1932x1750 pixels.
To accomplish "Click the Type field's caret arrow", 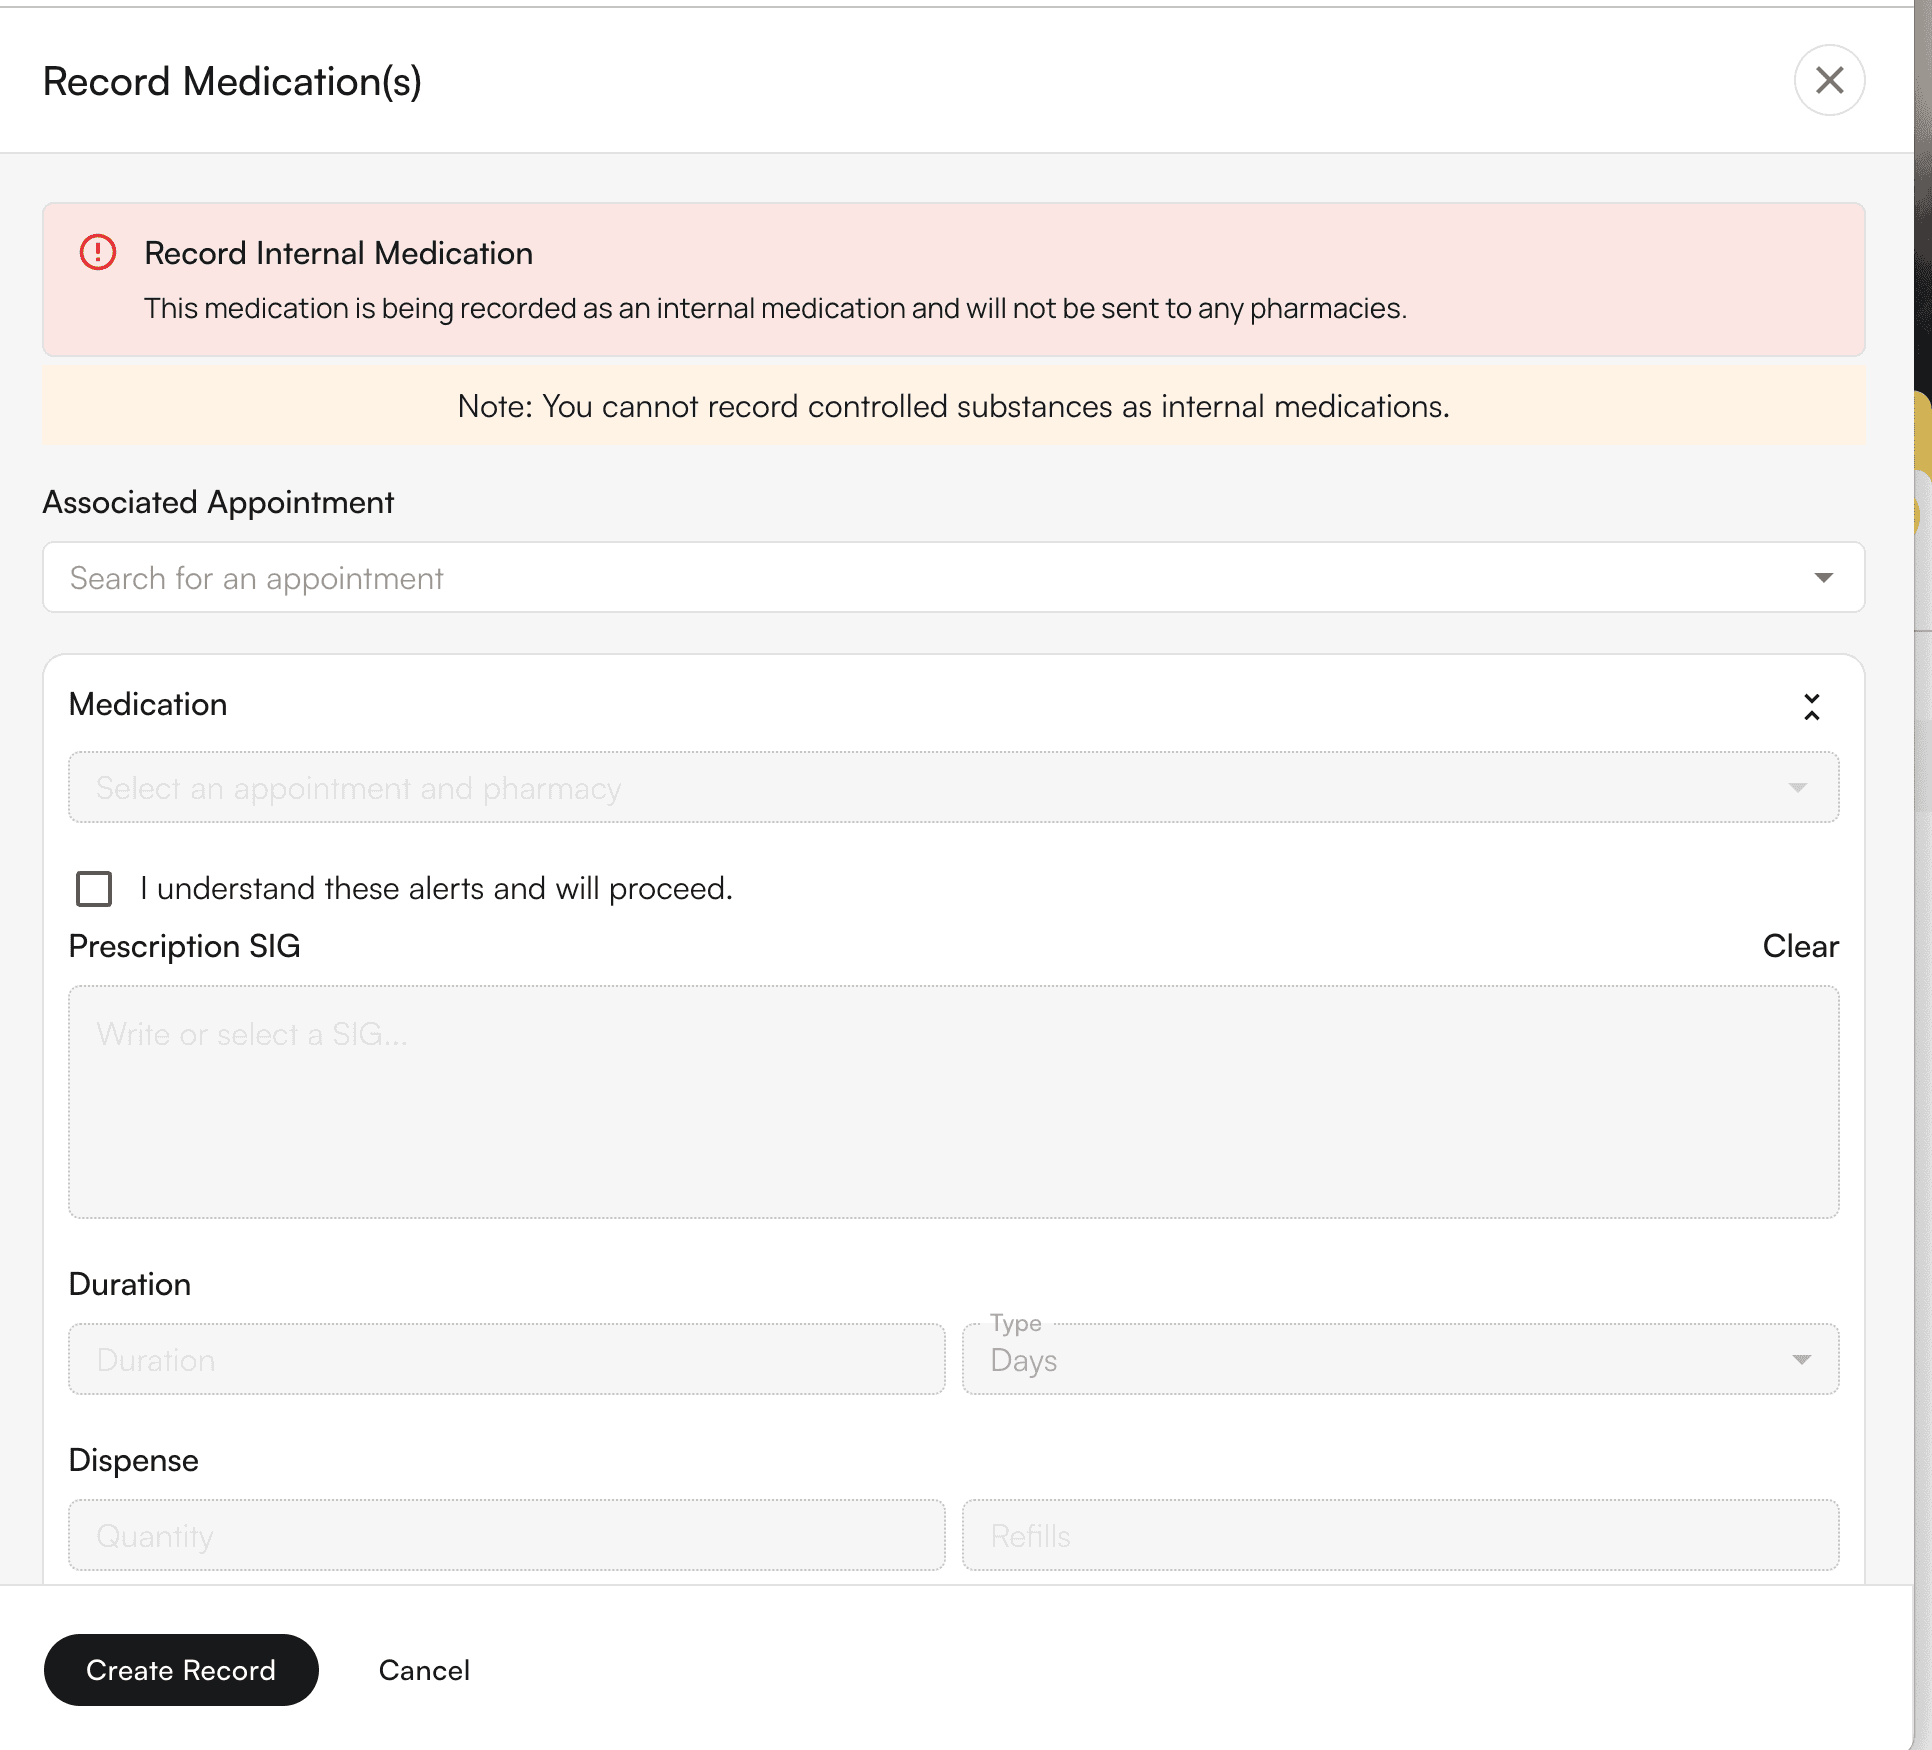I will [1801, 1360].
